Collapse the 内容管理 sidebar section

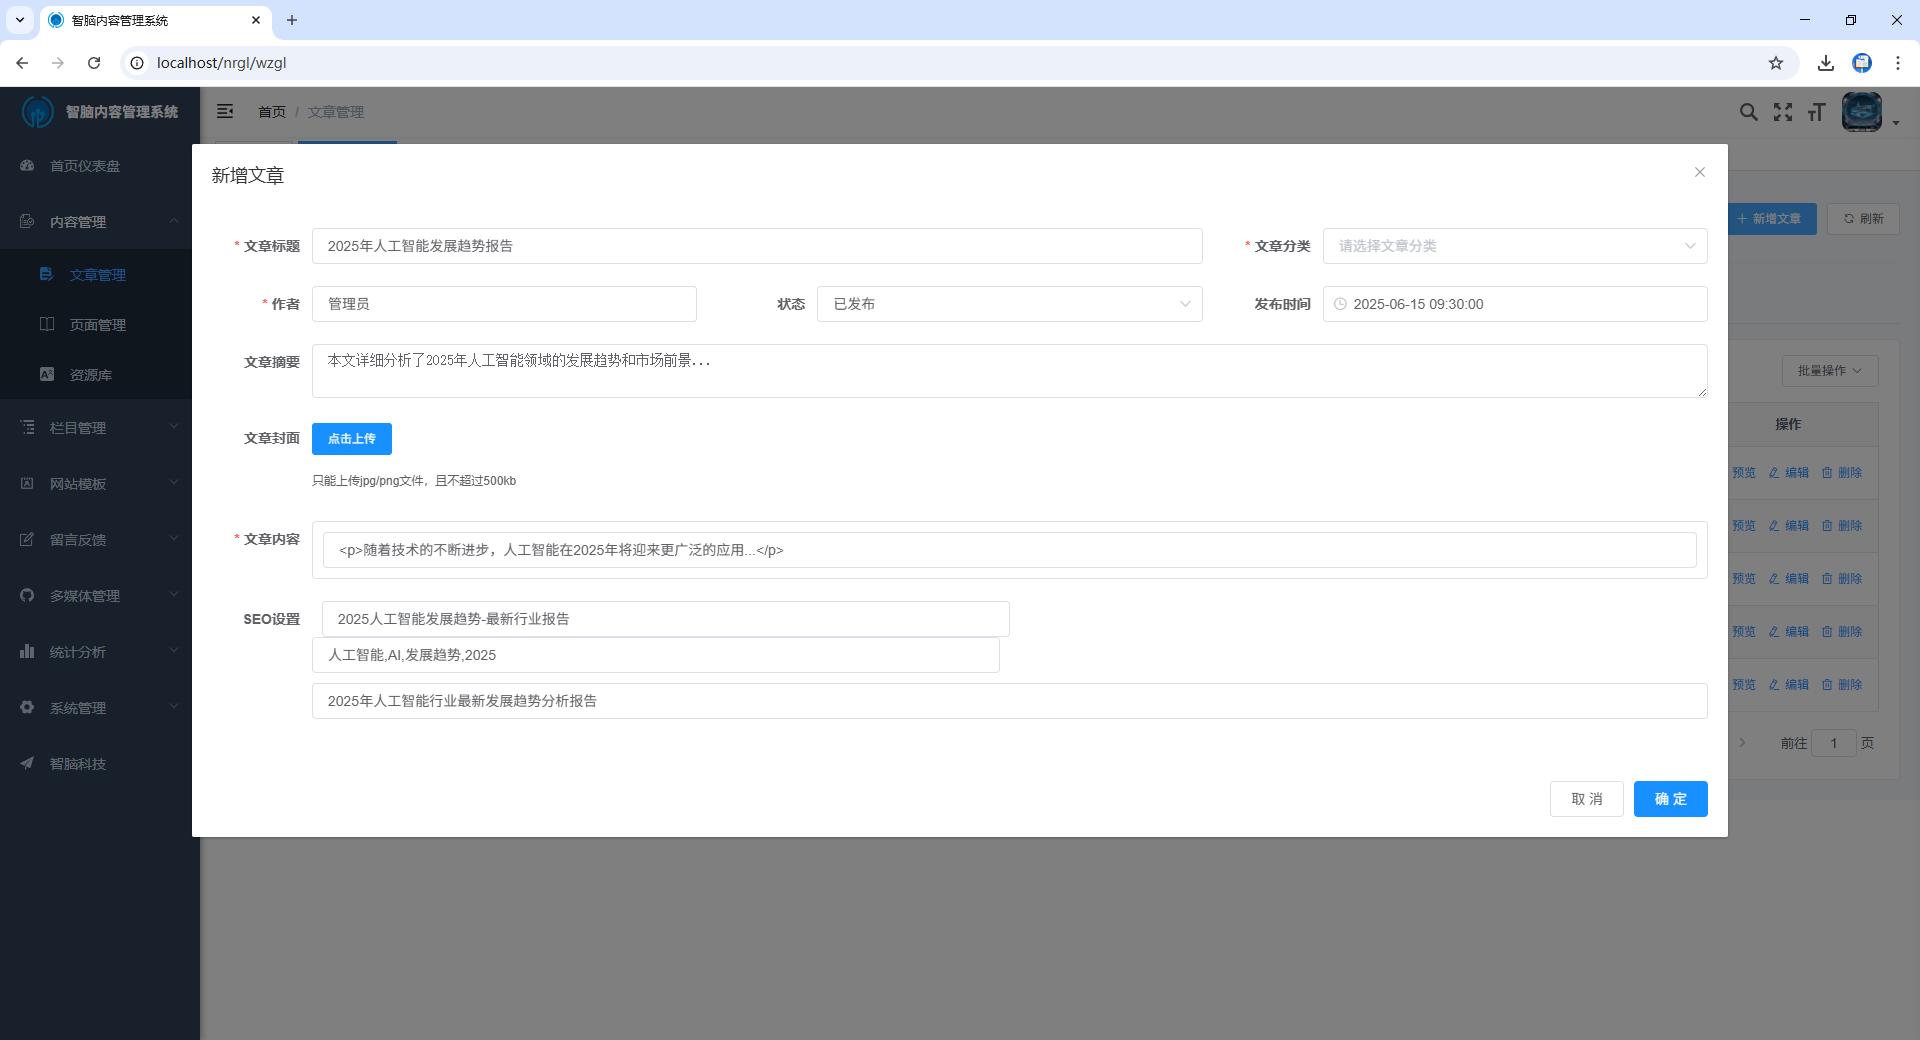click(174, 221)
